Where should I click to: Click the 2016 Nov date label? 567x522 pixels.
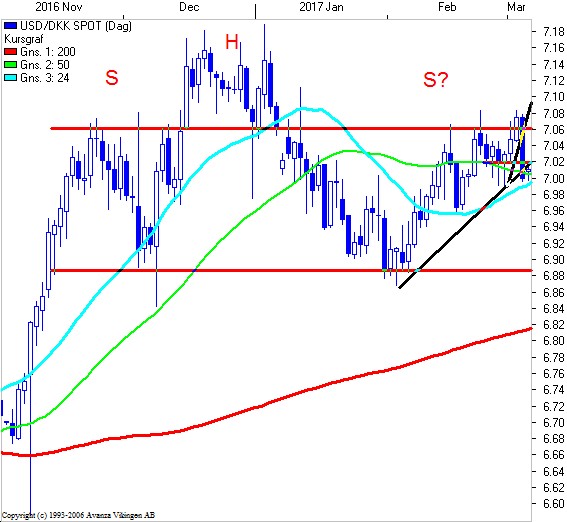coord(59,7)
